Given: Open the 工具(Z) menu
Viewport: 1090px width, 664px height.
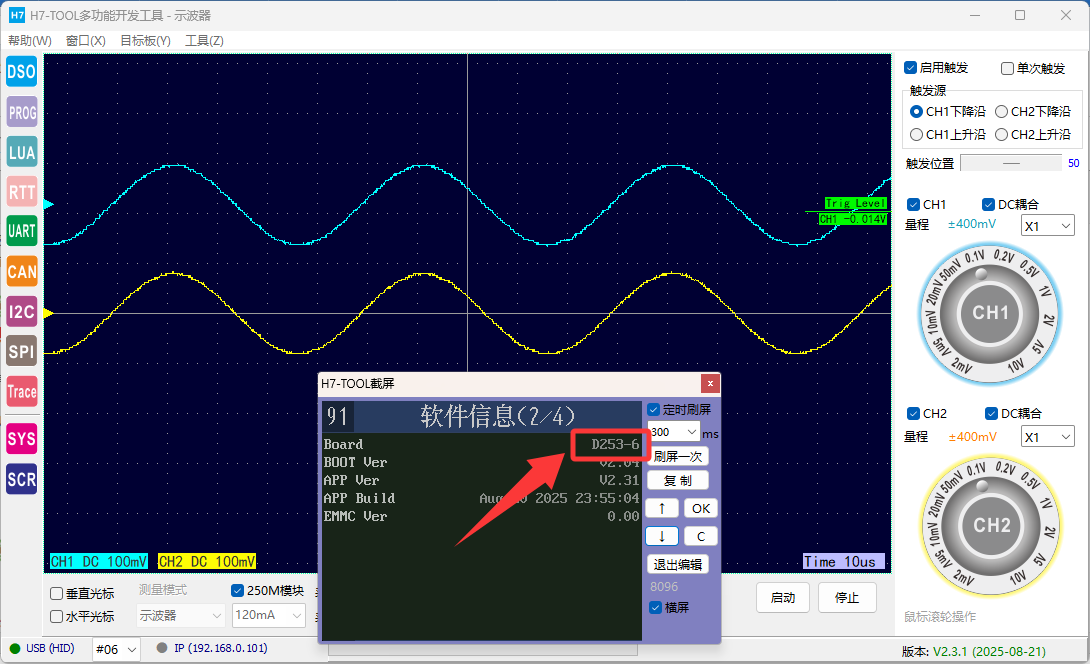Looking at the screenshot, I should [204, 40].
